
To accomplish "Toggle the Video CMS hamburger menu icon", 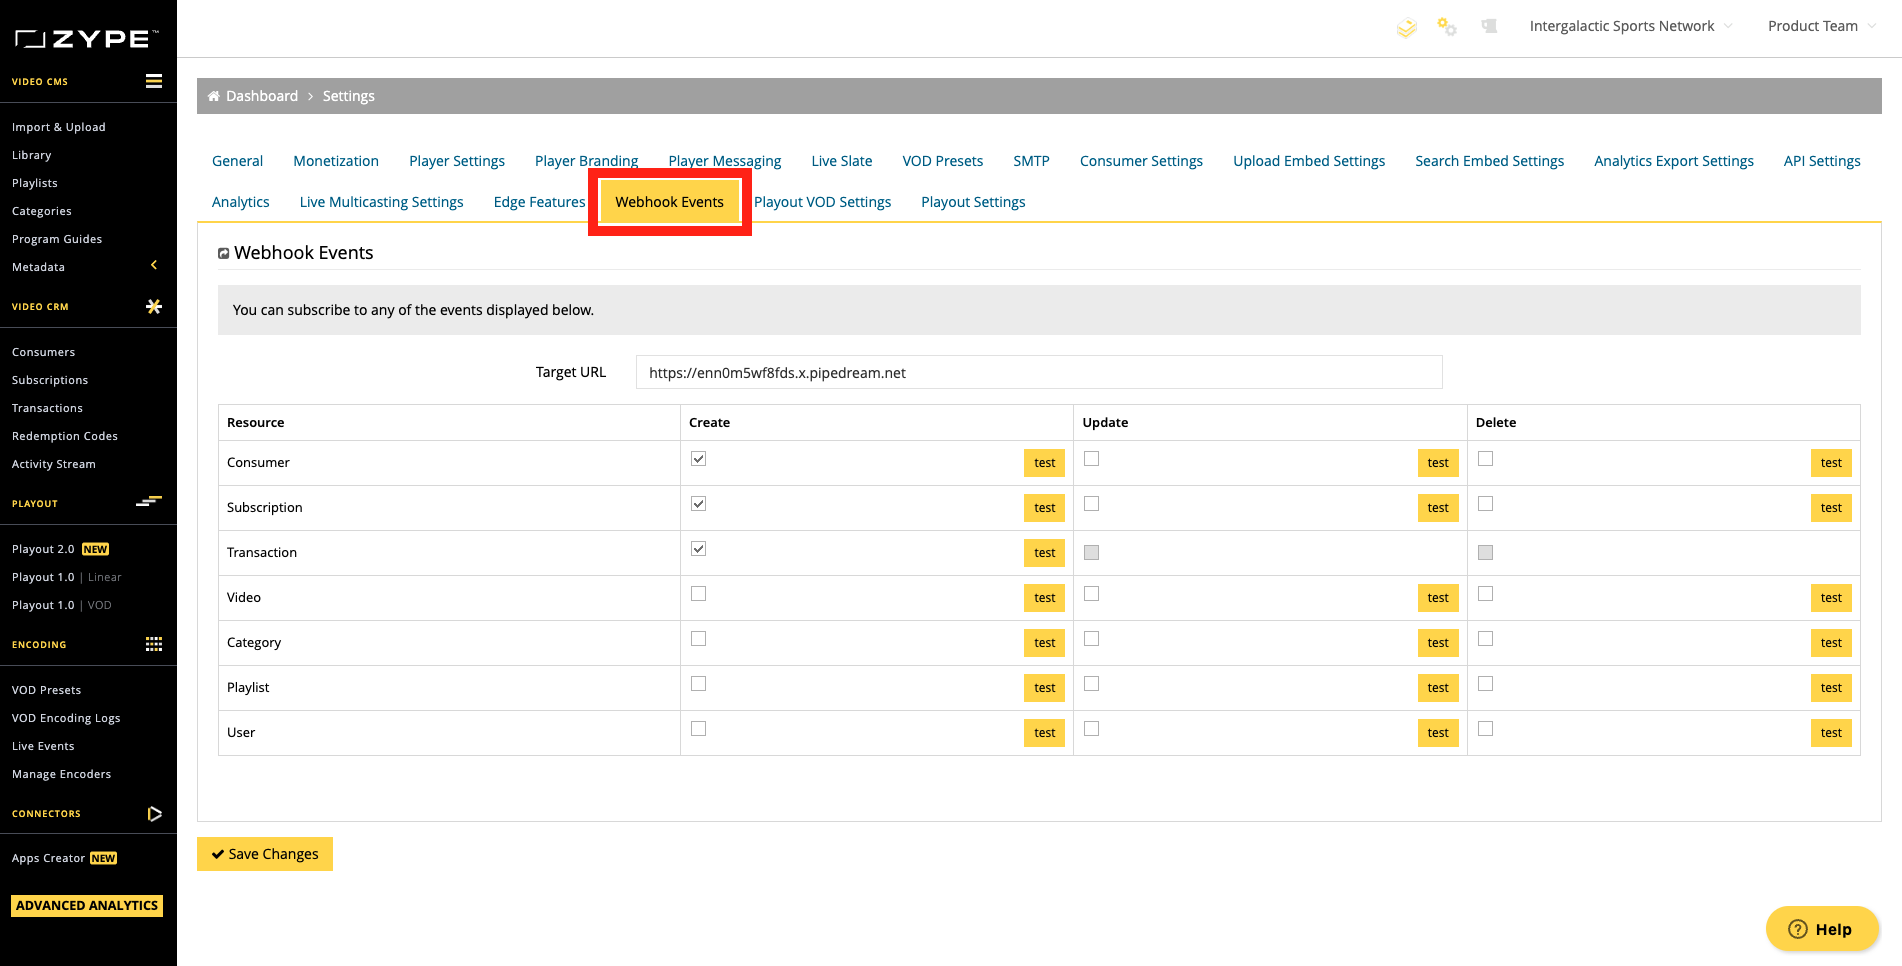I will (154, 81).
